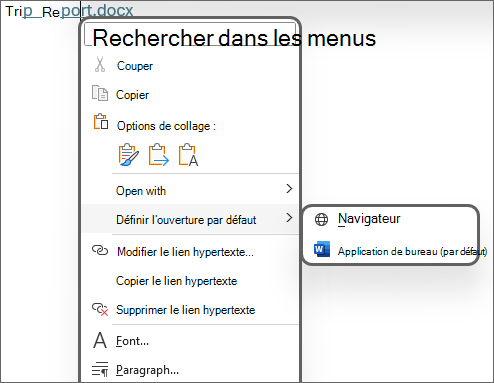Click the Options de collage : label
Image resolution: width=494 pixels, height=383 pixels.
pos(166,126)
